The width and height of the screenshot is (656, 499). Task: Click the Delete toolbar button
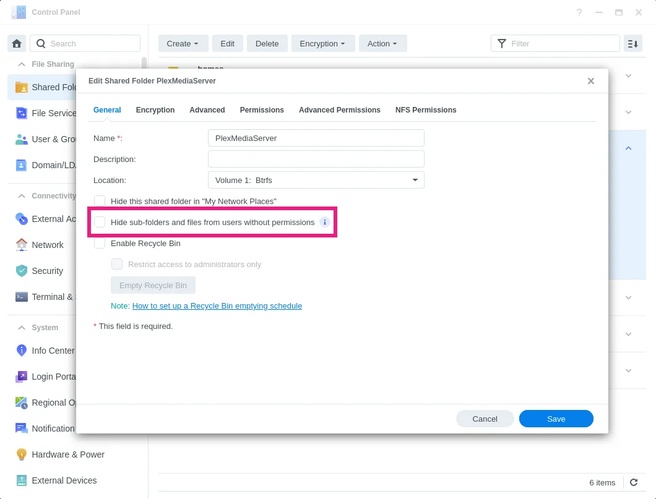coord(267,44)
